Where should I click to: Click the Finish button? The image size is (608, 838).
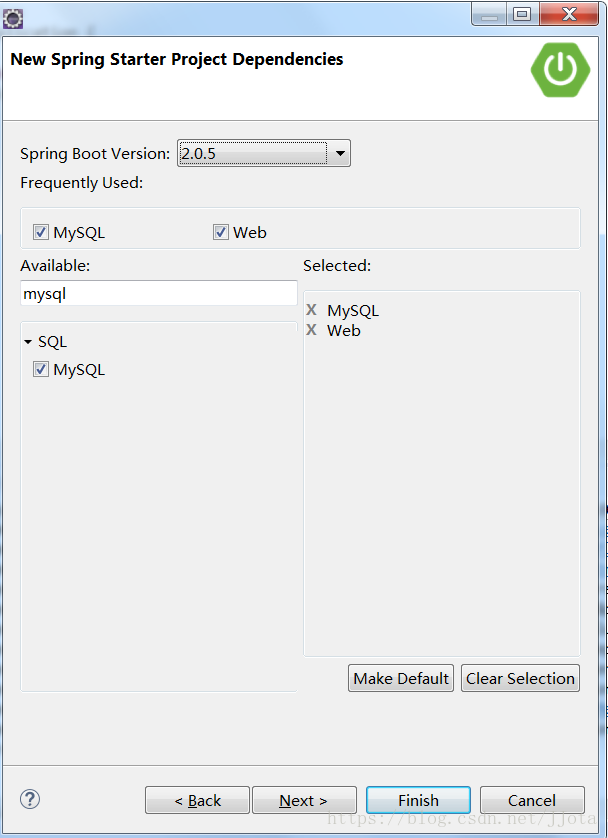418,800
